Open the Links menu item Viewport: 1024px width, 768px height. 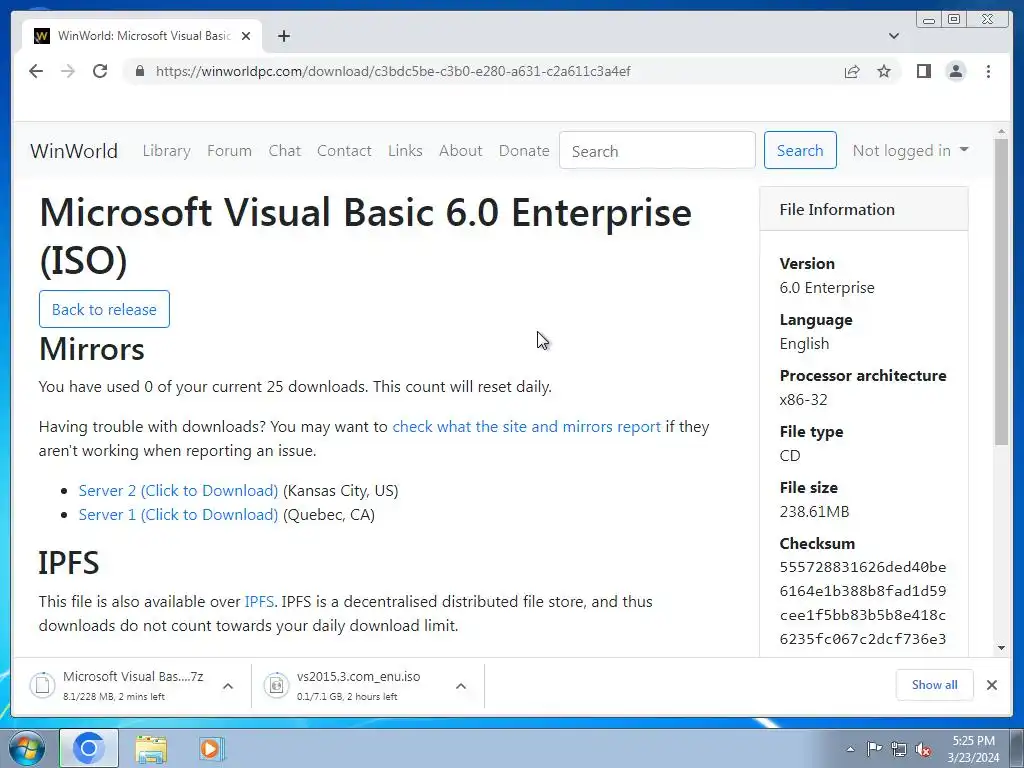pos(405,151)
